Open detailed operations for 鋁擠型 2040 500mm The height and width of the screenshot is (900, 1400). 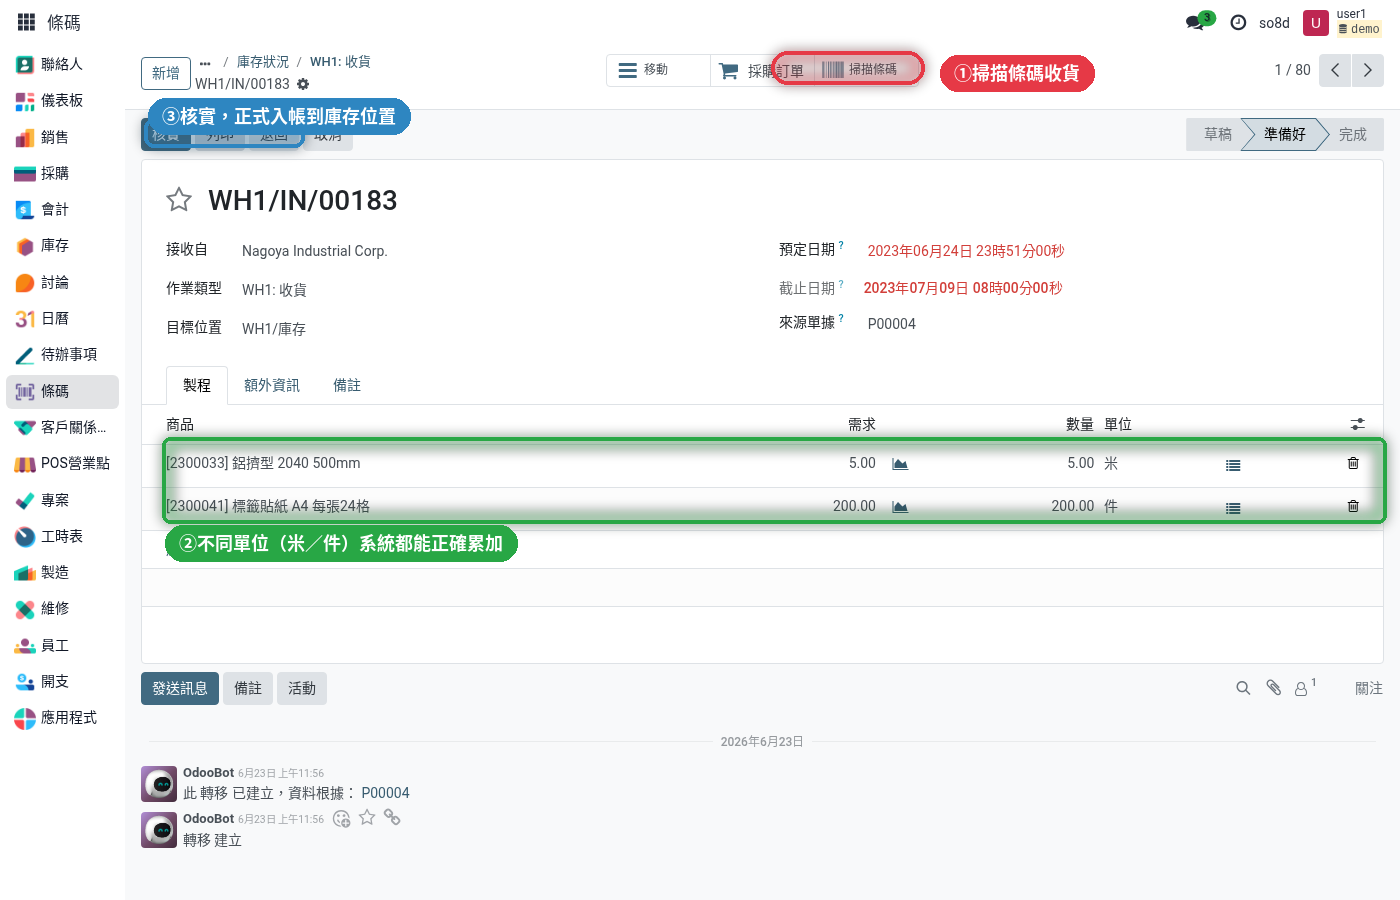(x=1233, y=465)
